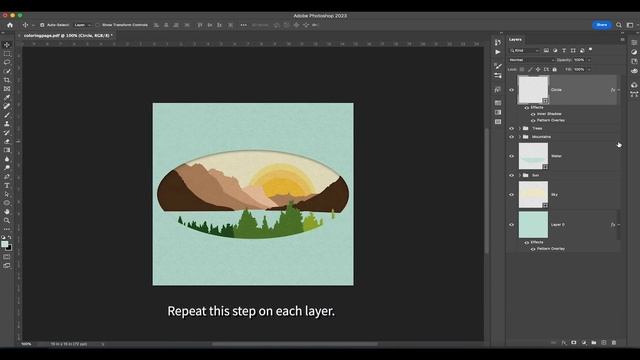Image resolution: width=640 pixels, height=360 pixels.
Task: Select the Gradient tool
Action: point(7,150)
